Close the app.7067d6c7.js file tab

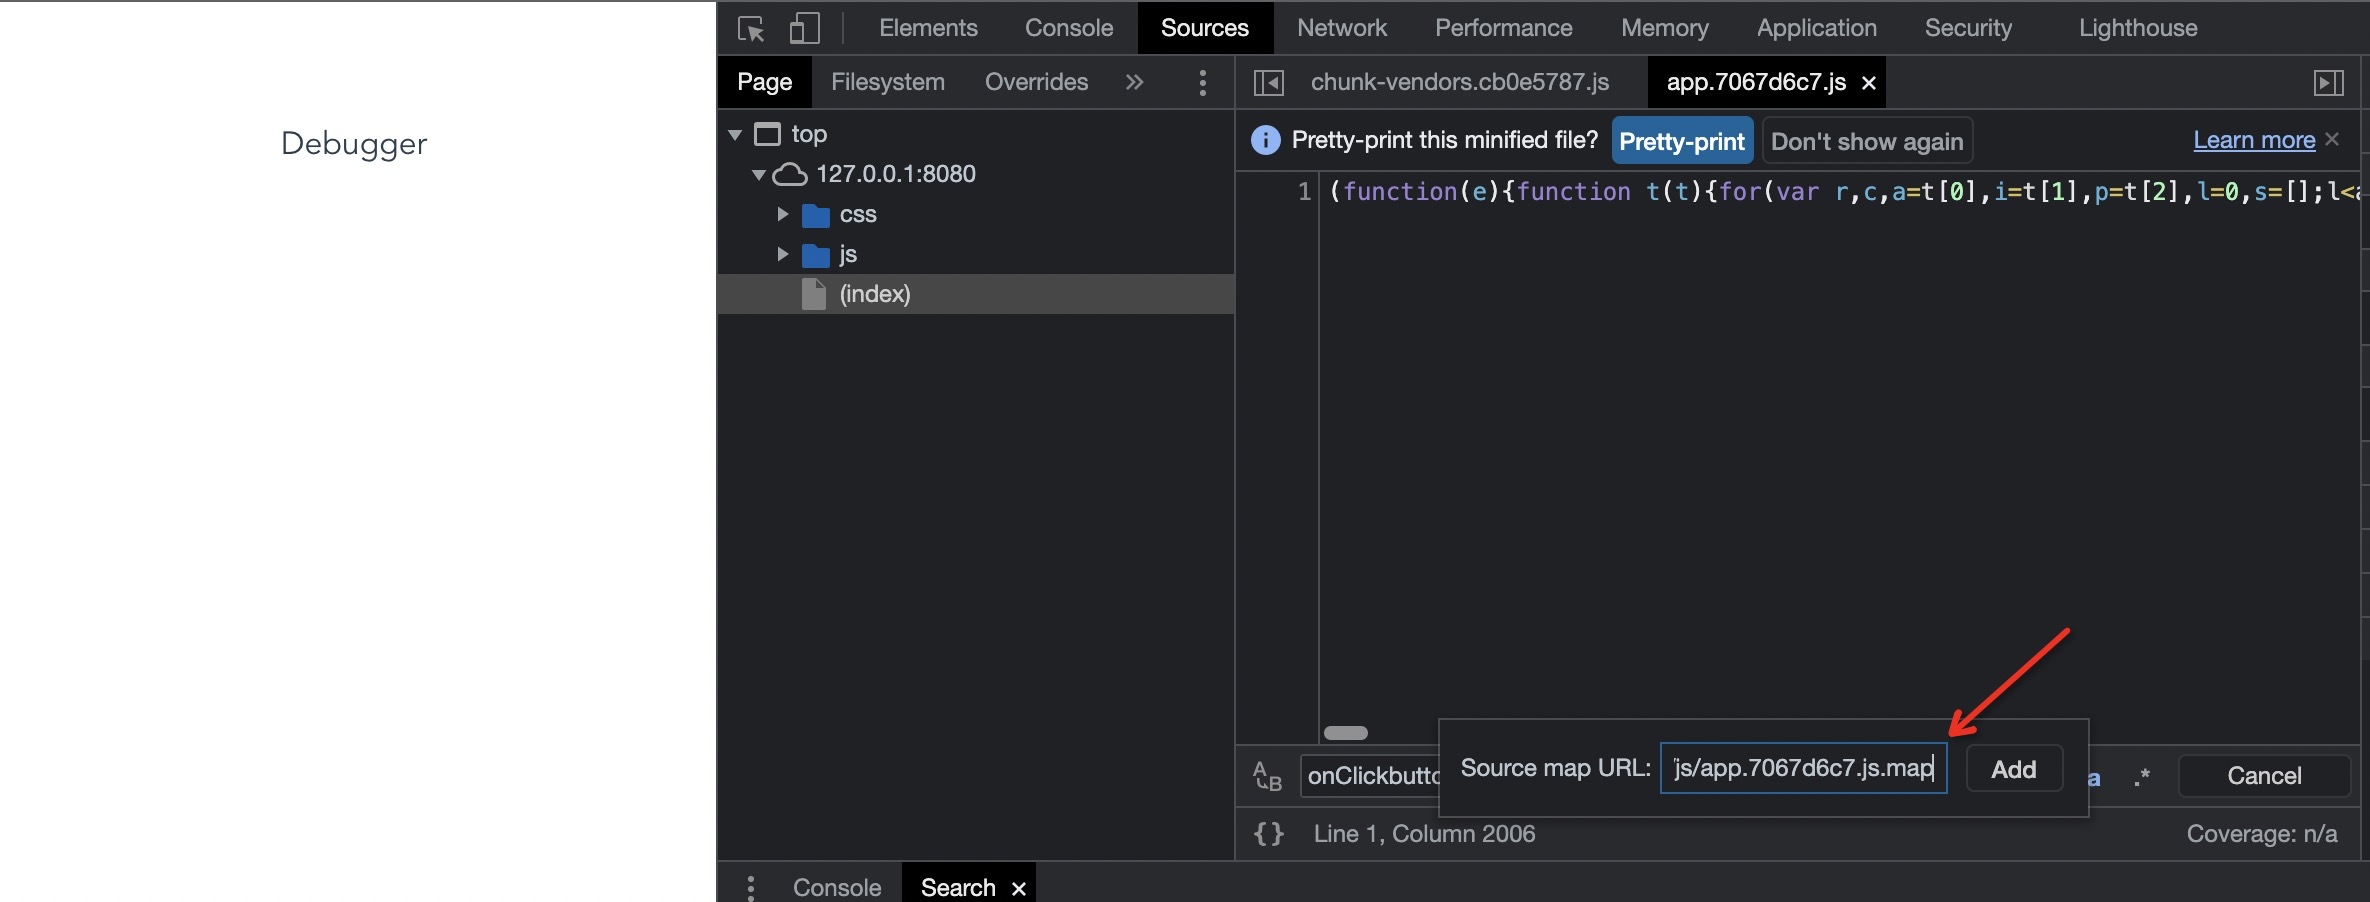(x=1869, y=83)
